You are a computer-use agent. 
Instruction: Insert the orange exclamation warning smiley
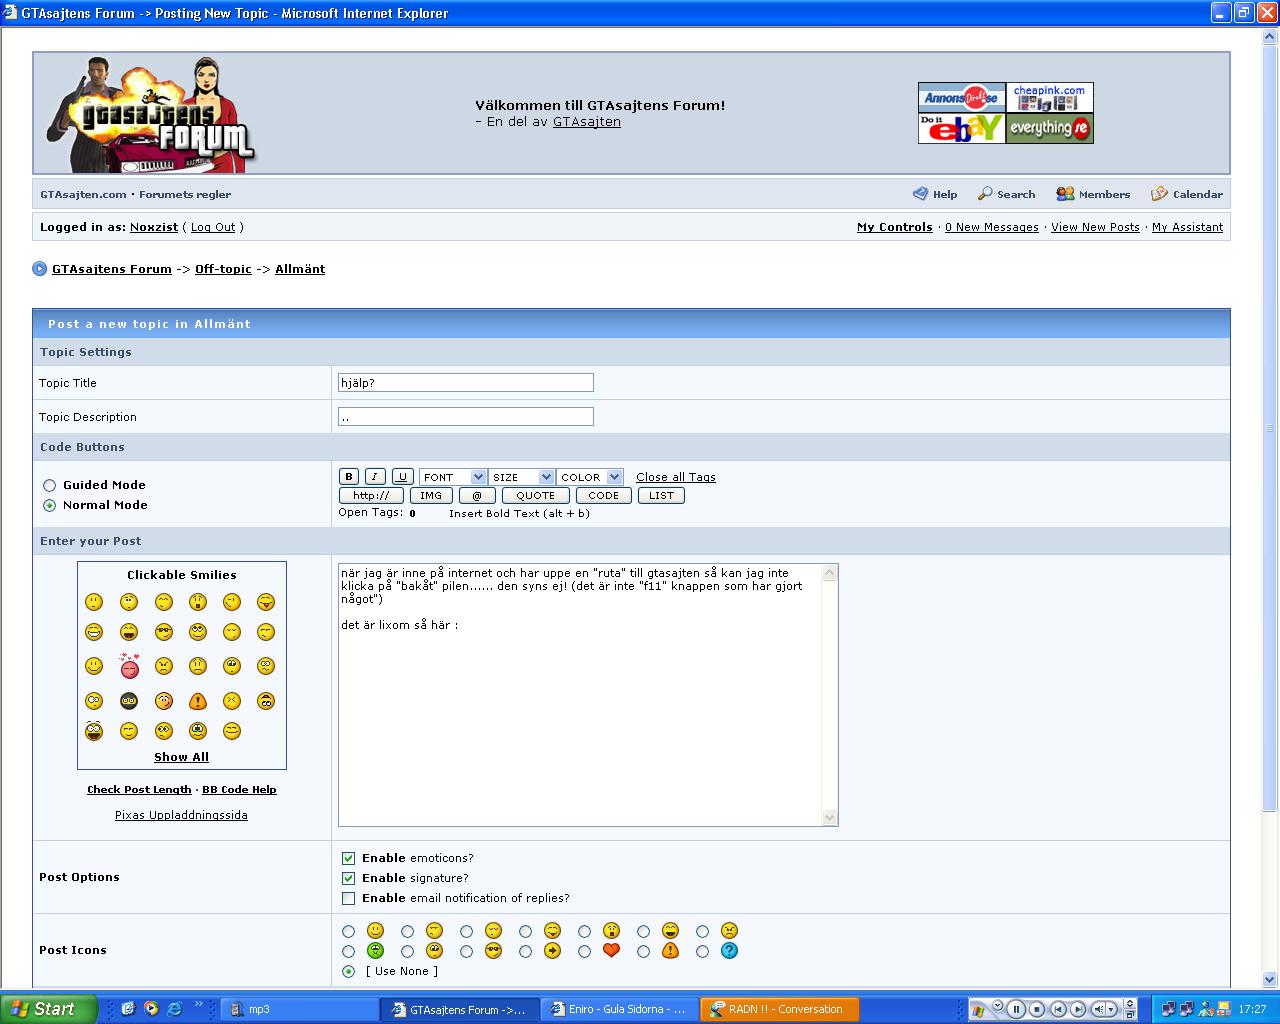point(198,701)
